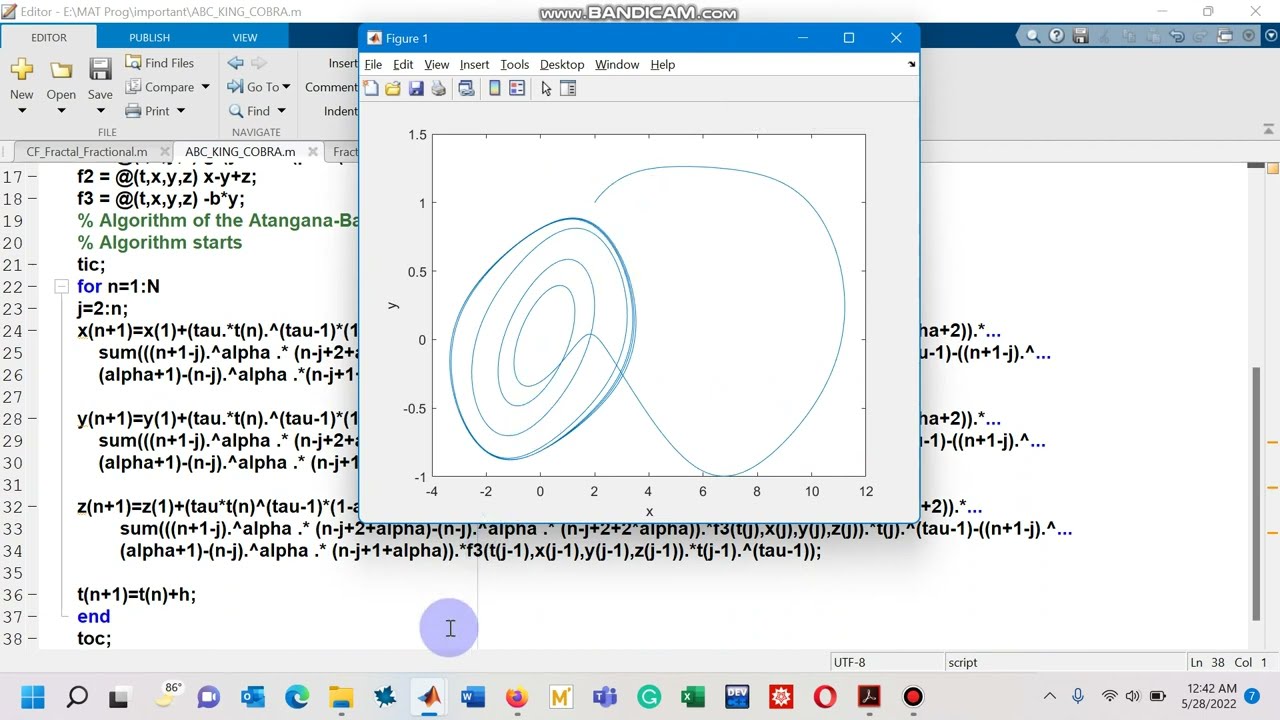Expand the Open dropdown arrow
The height and width of the screenshot is (720, 1280).
pyautogui.click(x=61, y=110)
